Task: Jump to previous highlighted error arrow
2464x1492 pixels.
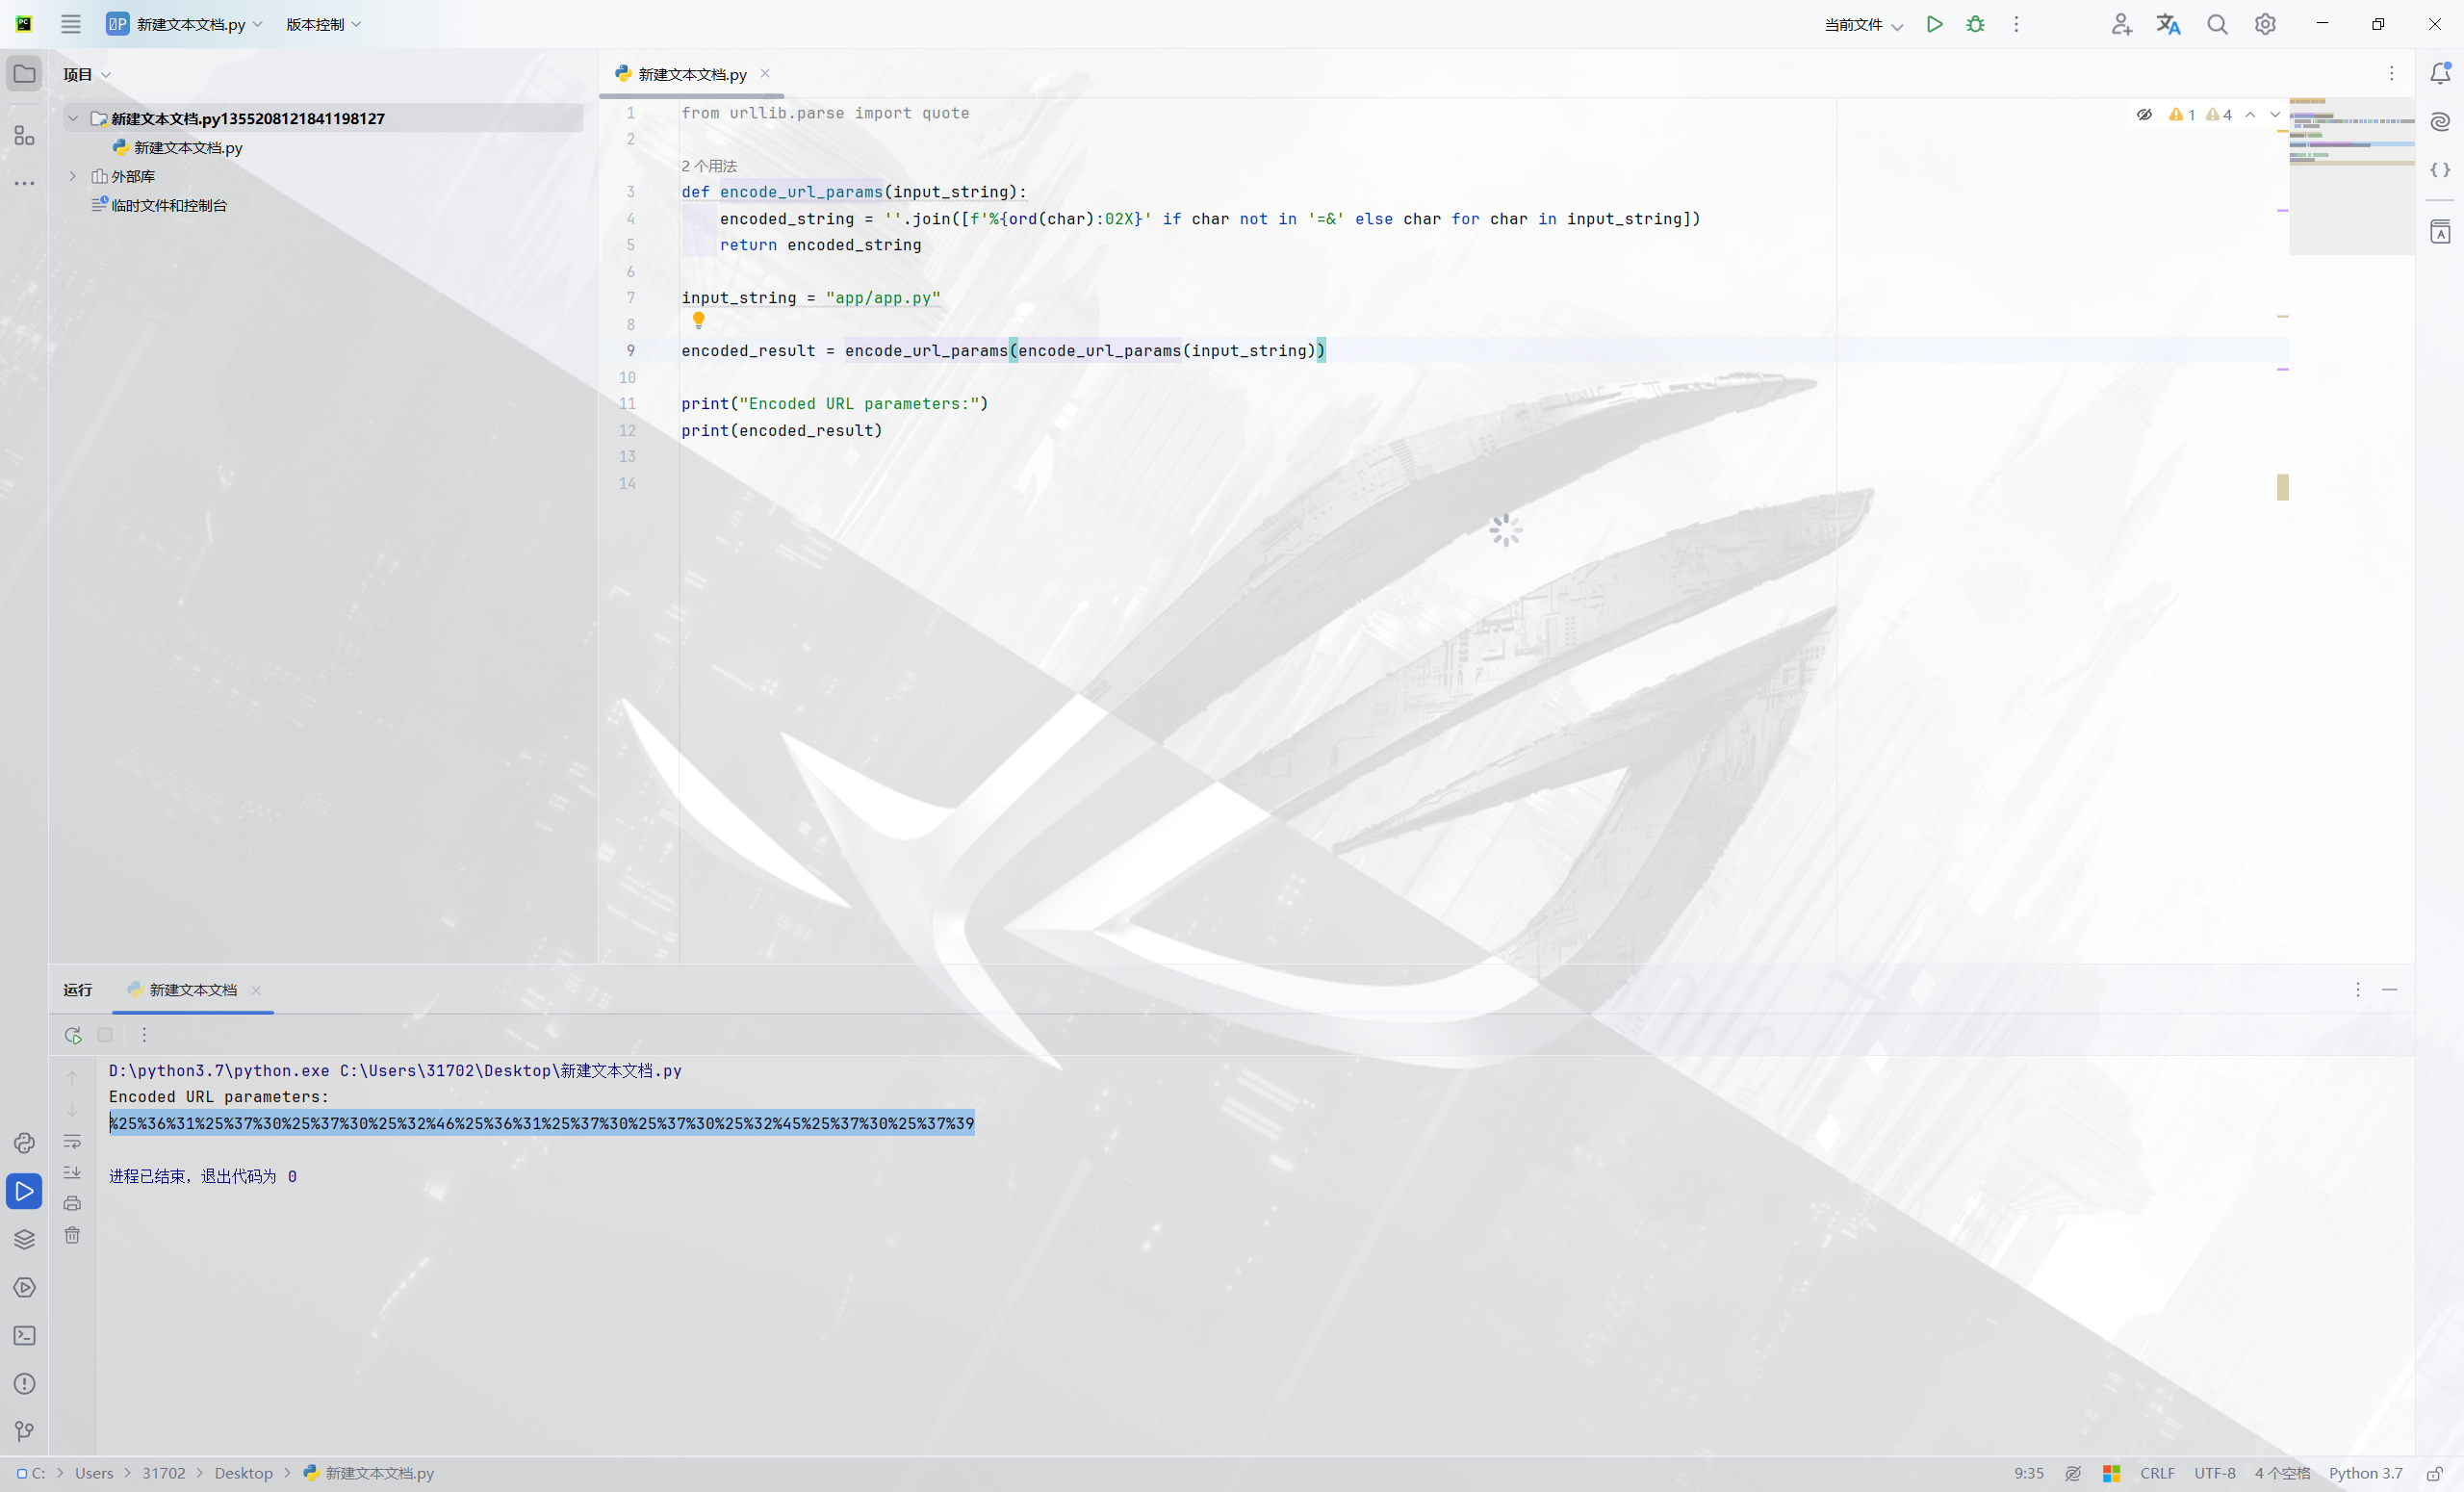Action: click(x=2250, y=115)
